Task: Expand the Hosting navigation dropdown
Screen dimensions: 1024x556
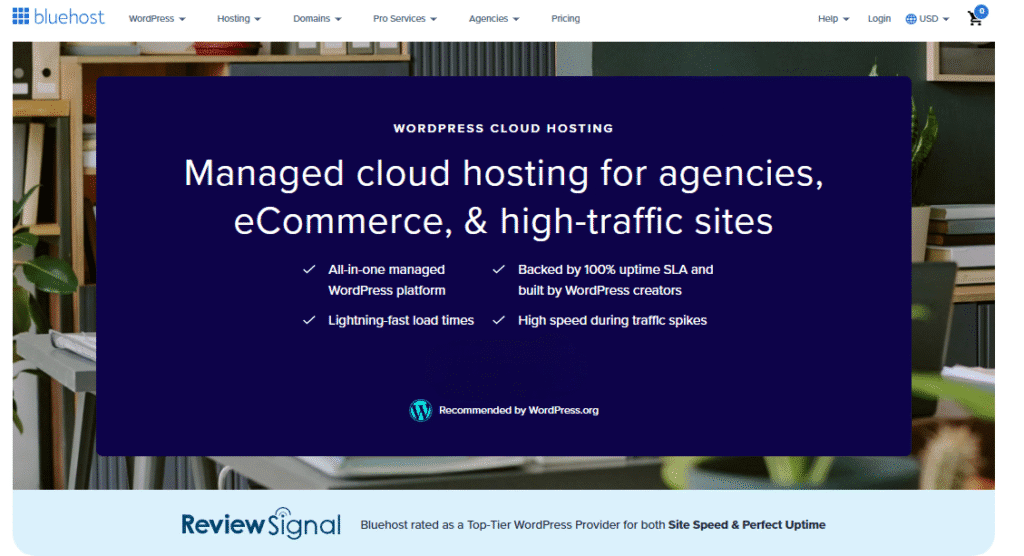Action: (x=239, y=19)
